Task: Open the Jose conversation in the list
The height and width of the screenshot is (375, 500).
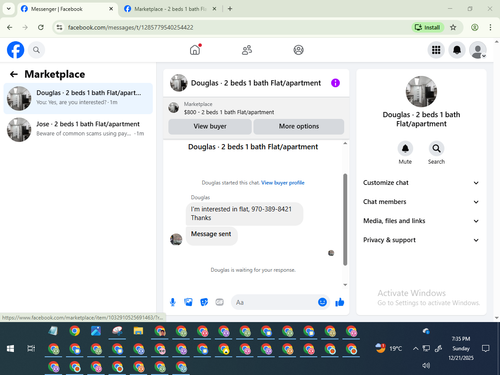Action: [78, 130]
